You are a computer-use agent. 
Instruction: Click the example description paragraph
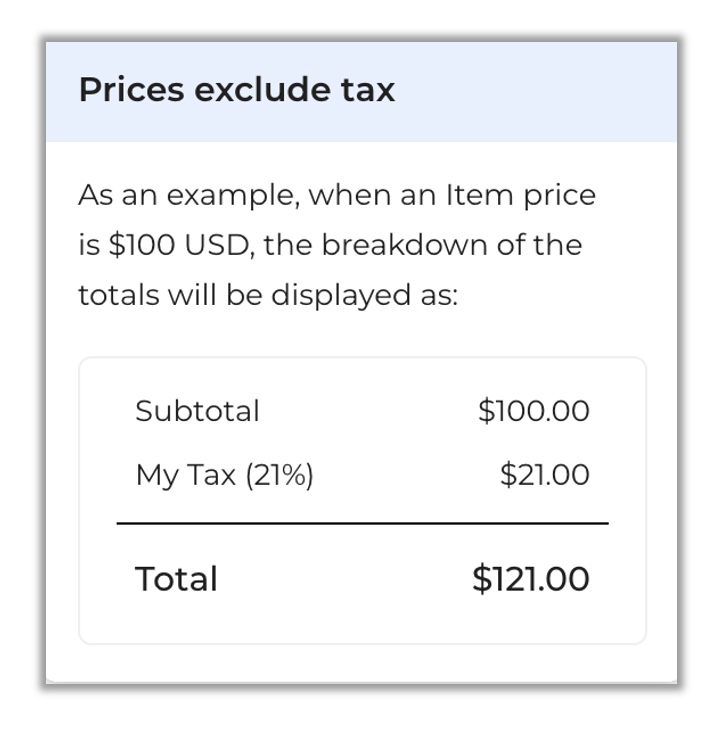click(x=337, y=245)
